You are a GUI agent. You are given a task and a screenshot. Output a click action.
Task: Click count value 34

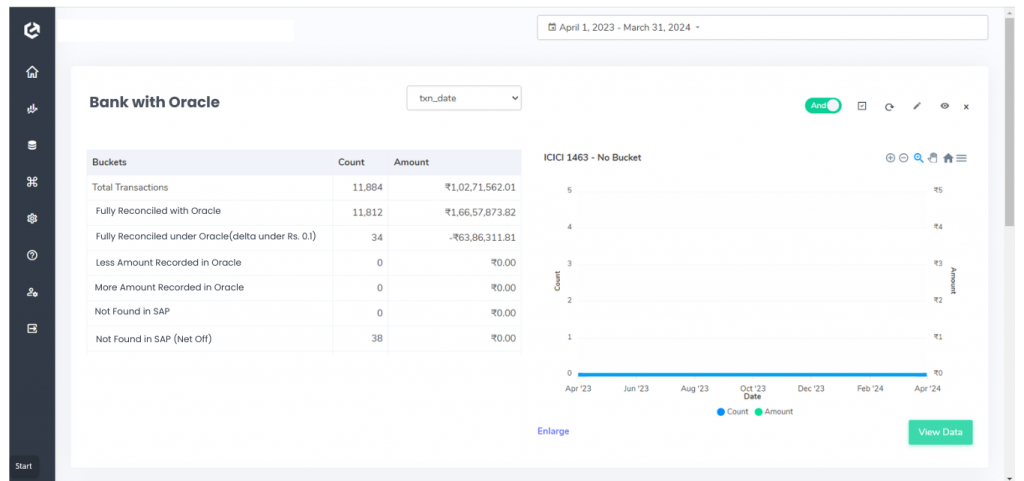pos(377,238)
